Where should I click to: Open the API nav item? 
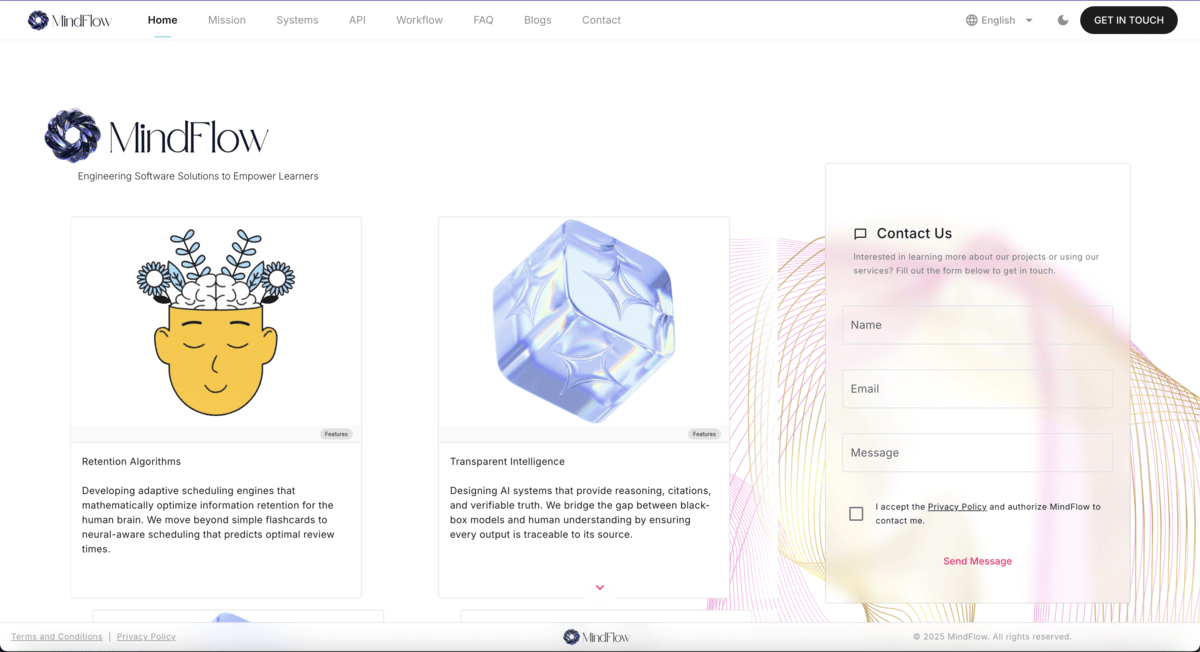[357, 20]
